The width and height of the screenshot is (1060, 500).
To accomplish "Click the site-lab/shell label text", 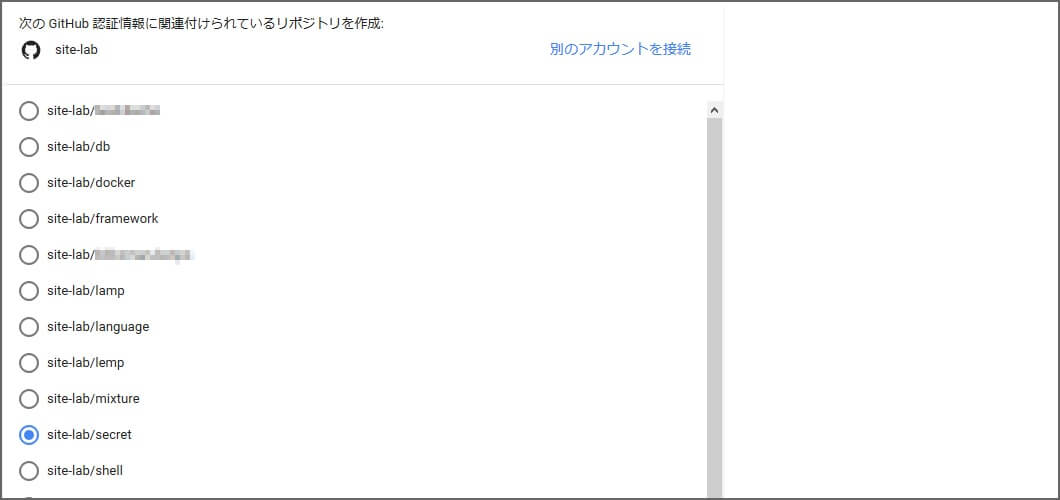I will 85,471.
